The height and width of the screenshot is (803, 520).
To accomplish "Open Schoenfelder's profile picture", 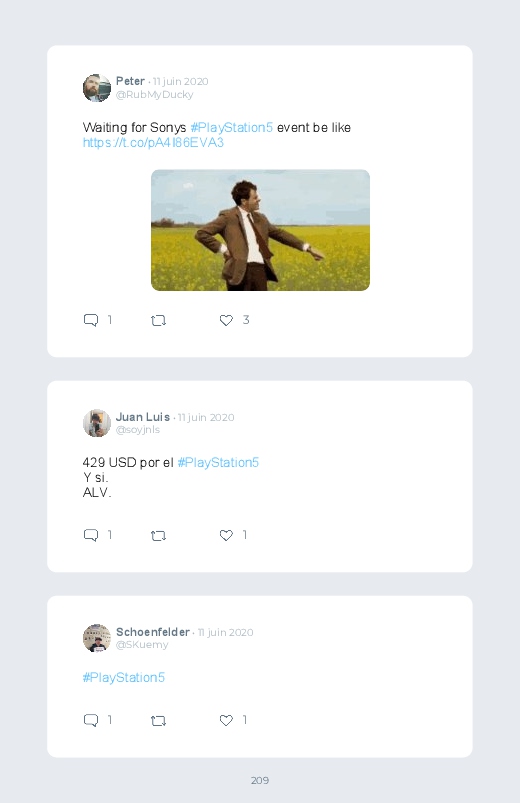I will pyautogui.click(x=97, y=638).
